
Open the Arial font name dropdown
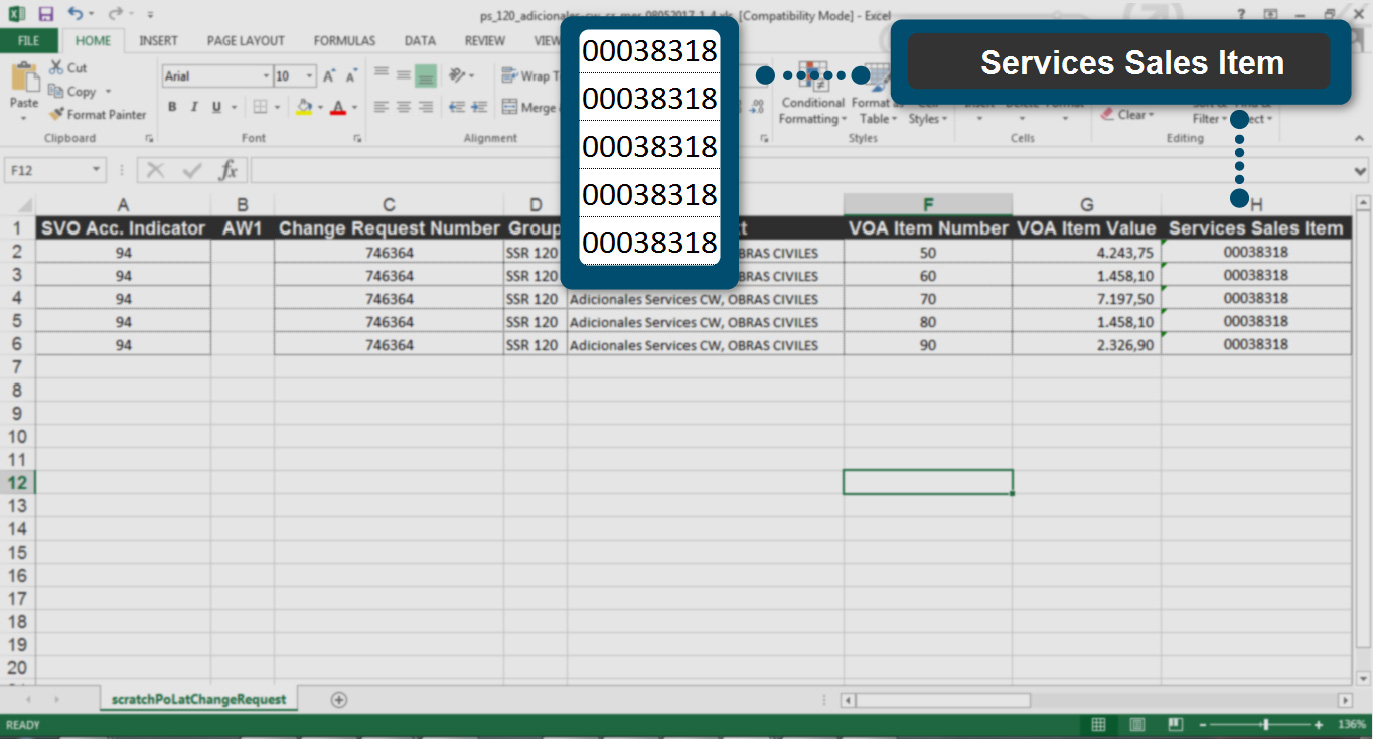266,76
